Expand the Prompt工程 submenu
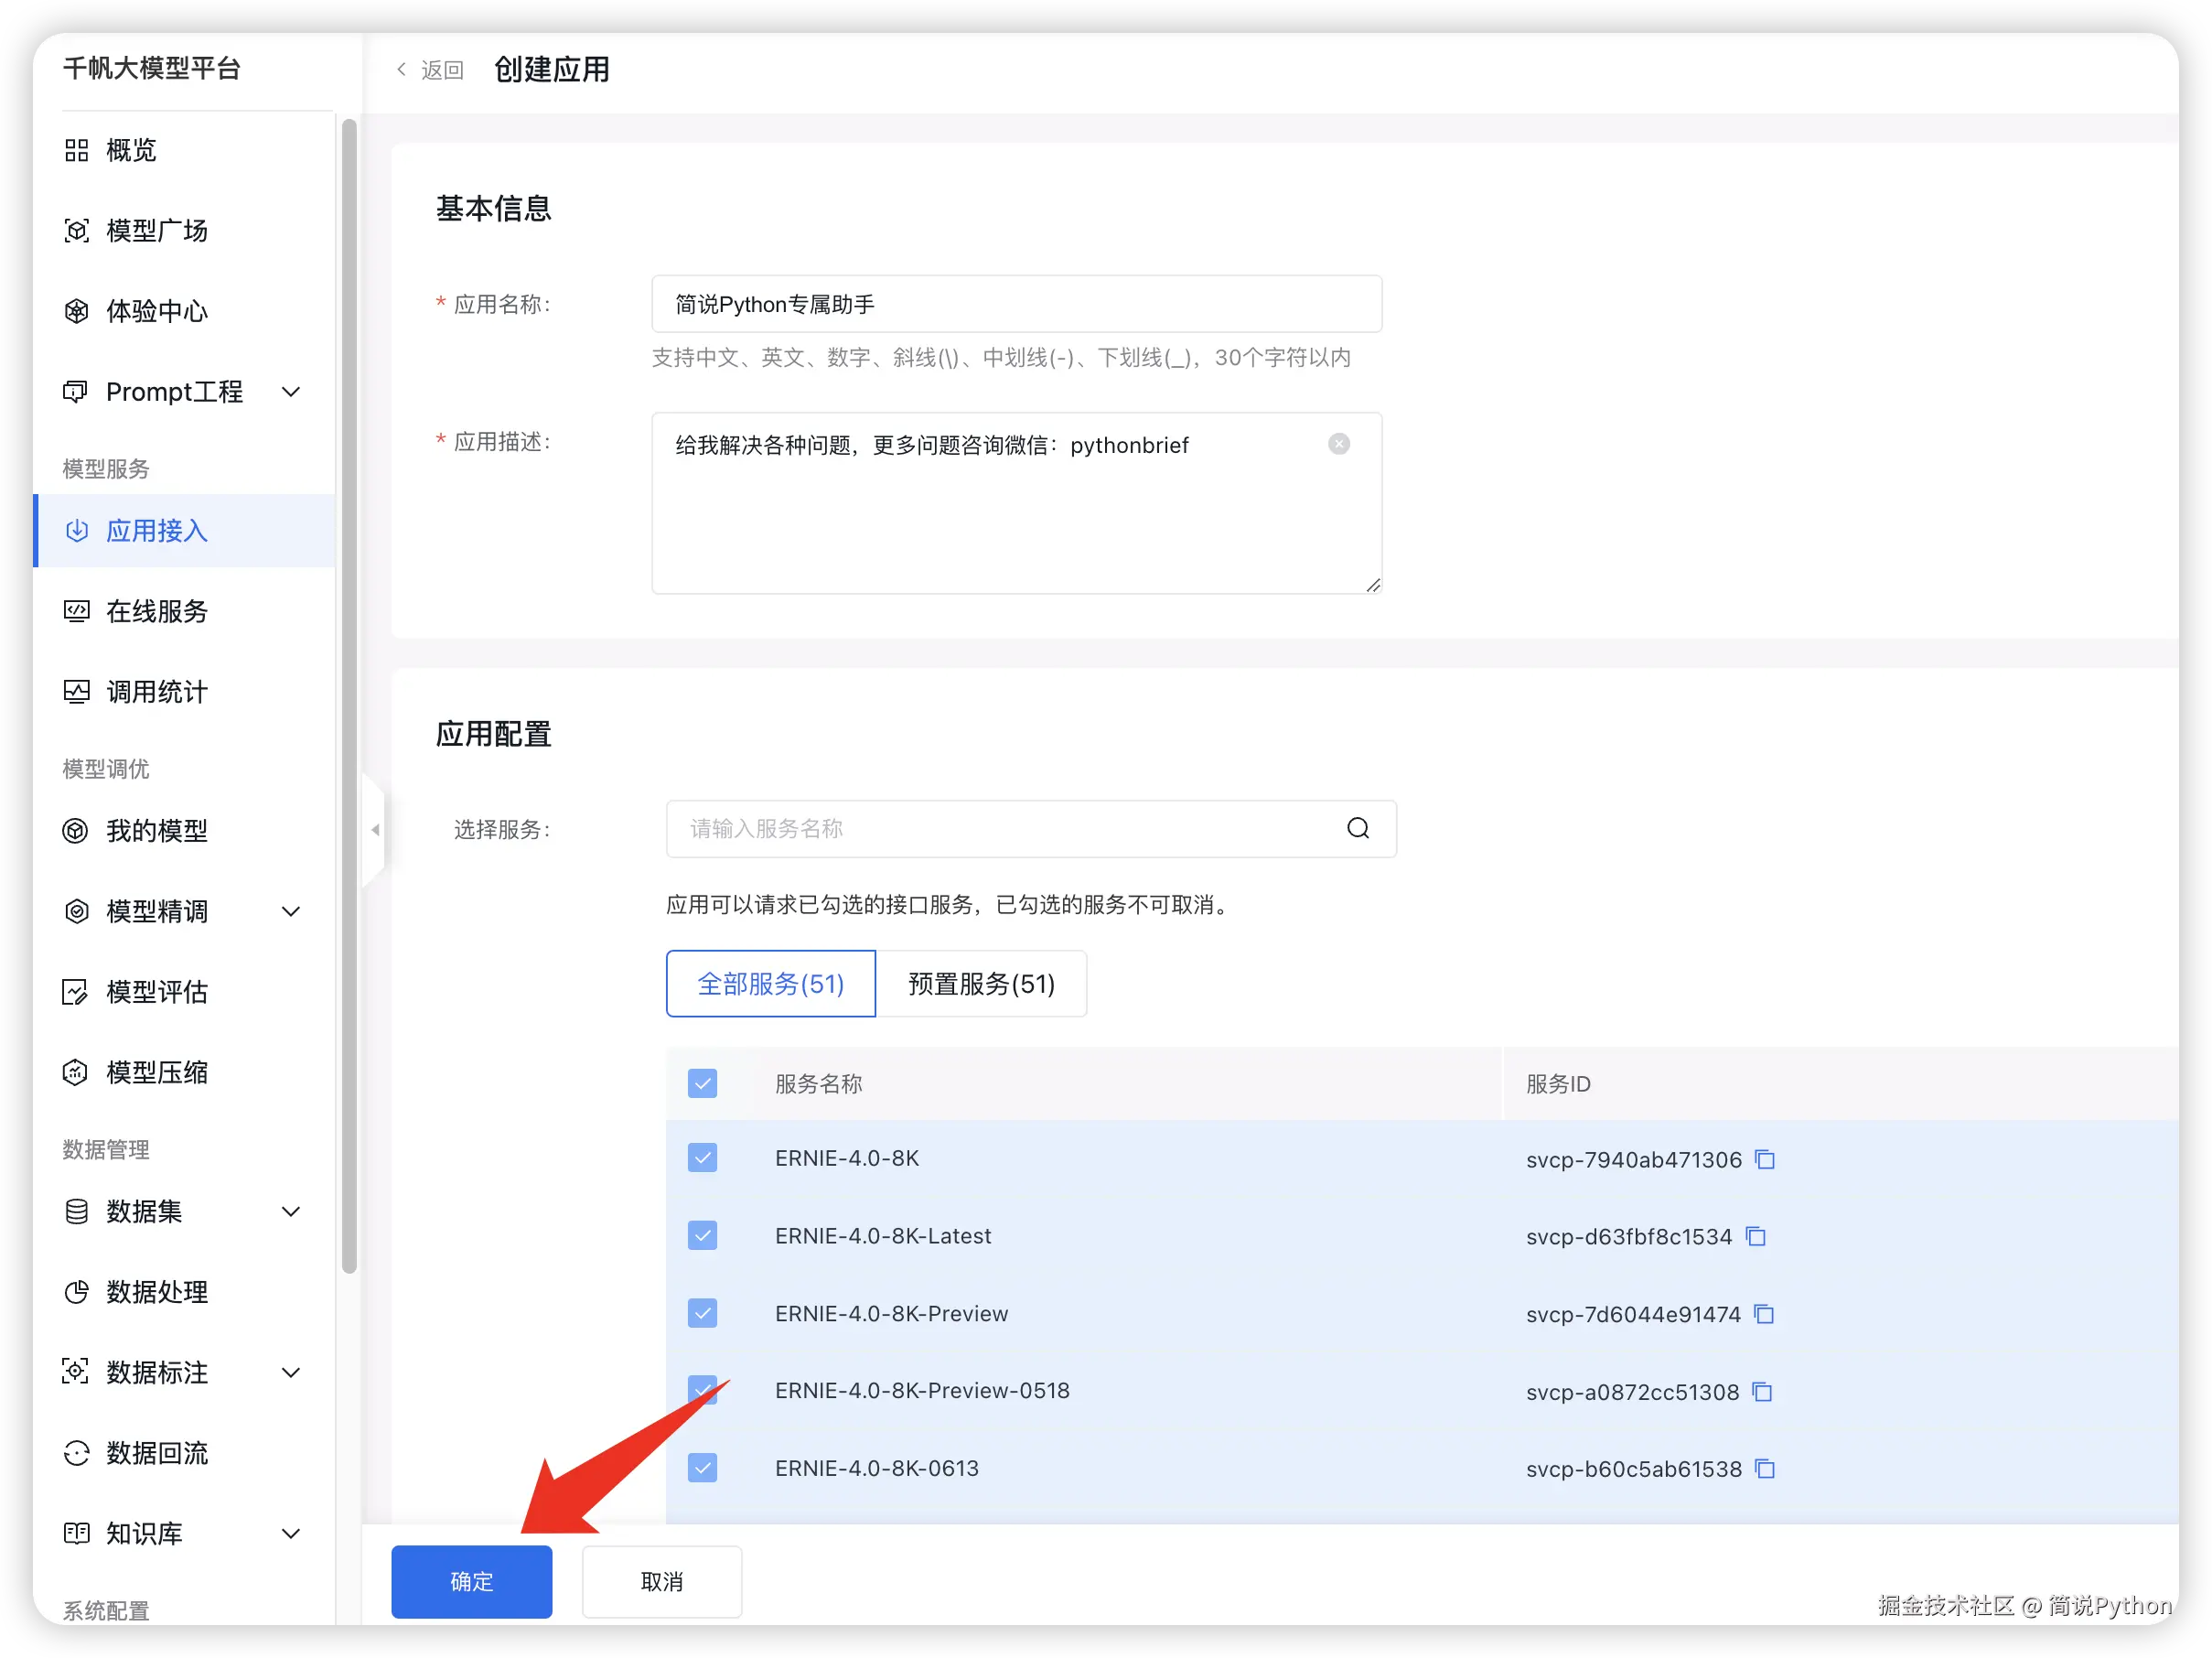The height and width of the screenshot is (1658, 2212). point(290,392)
